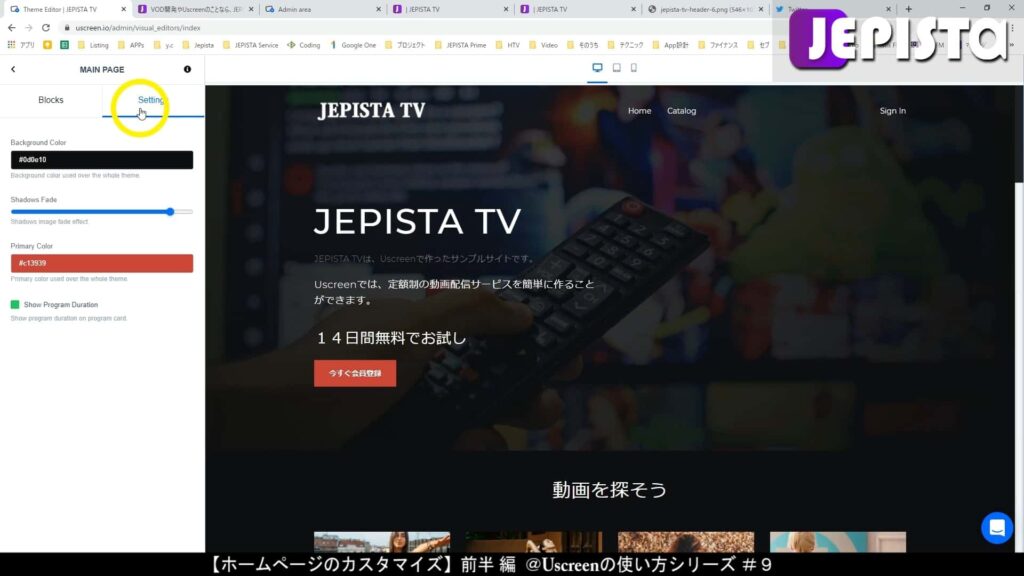Toggle Show Program Duration checkbox
Viewport: 1024px width, 576px height.
(15, 305)
